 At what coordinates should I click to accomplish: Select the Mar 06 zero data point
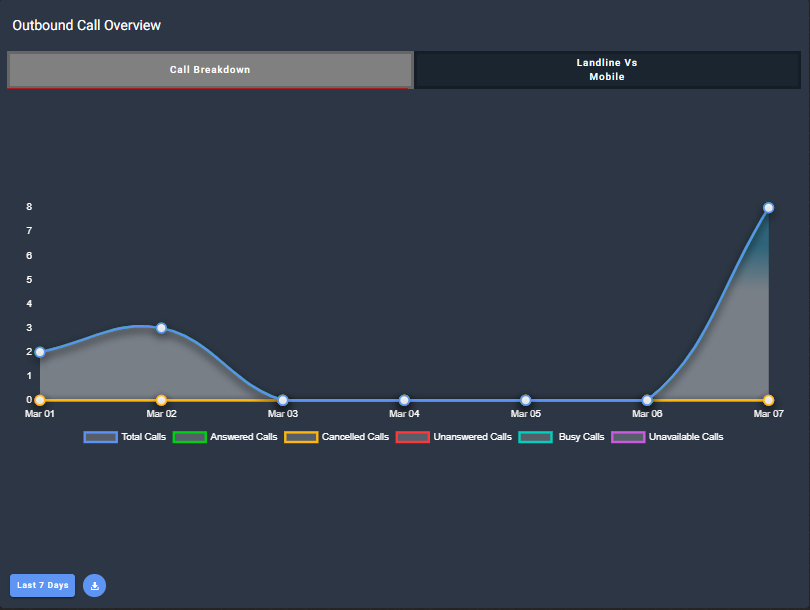[x=647, y=400]
